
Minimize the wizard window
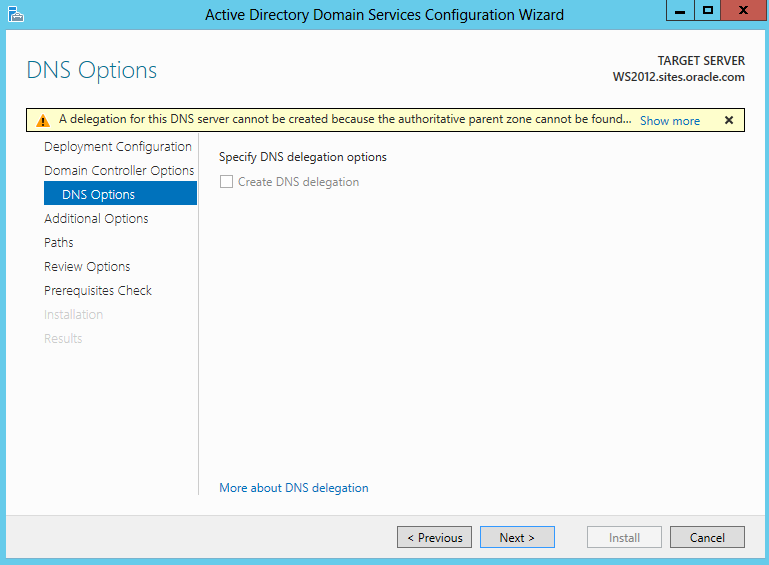coord(680,10)
